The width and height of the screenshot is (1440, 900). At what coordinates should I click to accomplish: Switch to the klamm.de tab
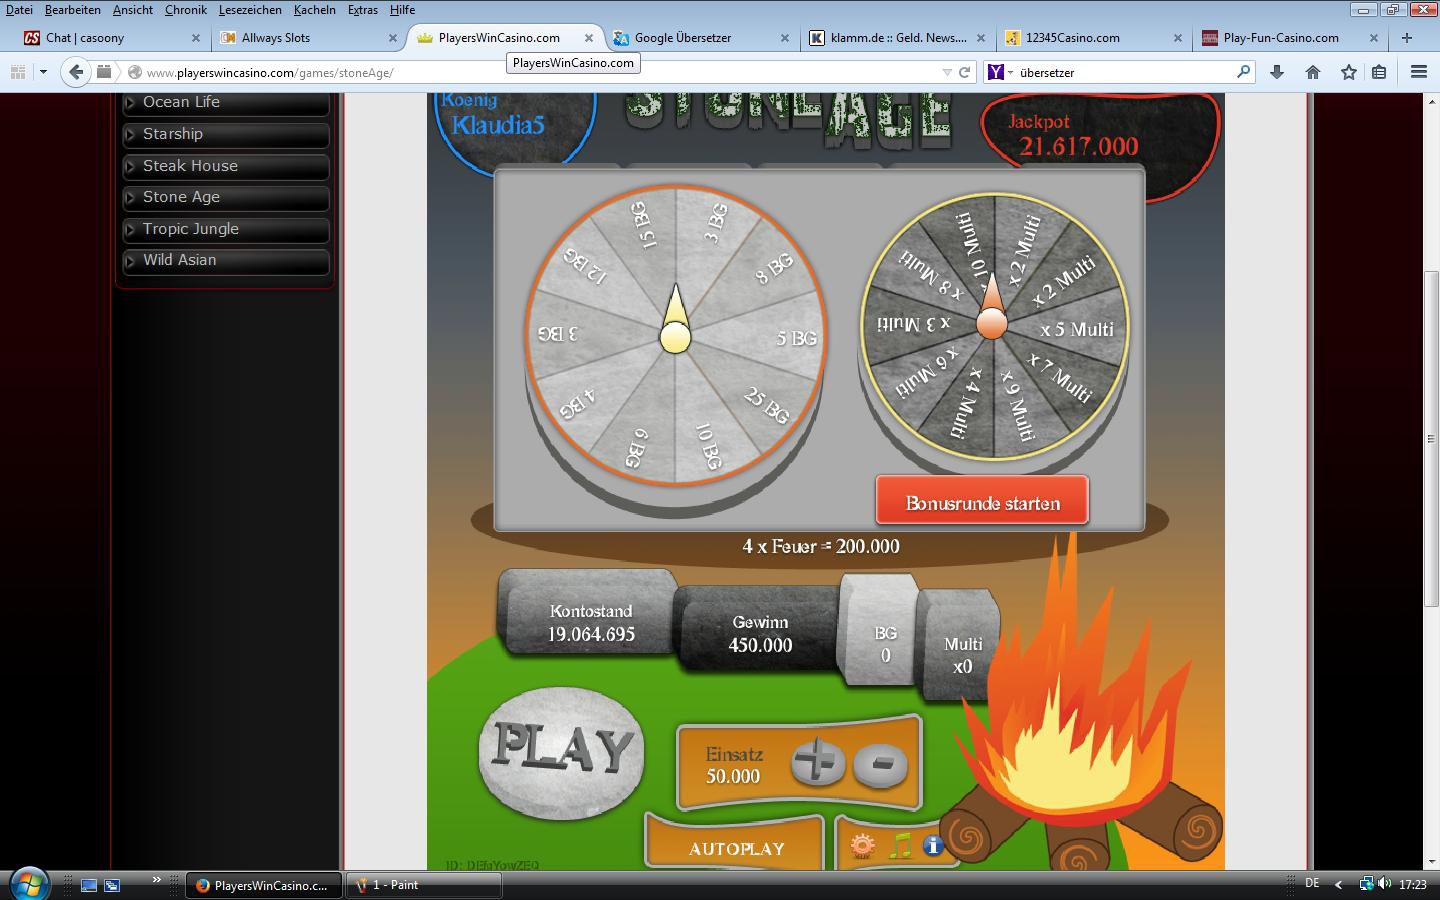point(897,38)
